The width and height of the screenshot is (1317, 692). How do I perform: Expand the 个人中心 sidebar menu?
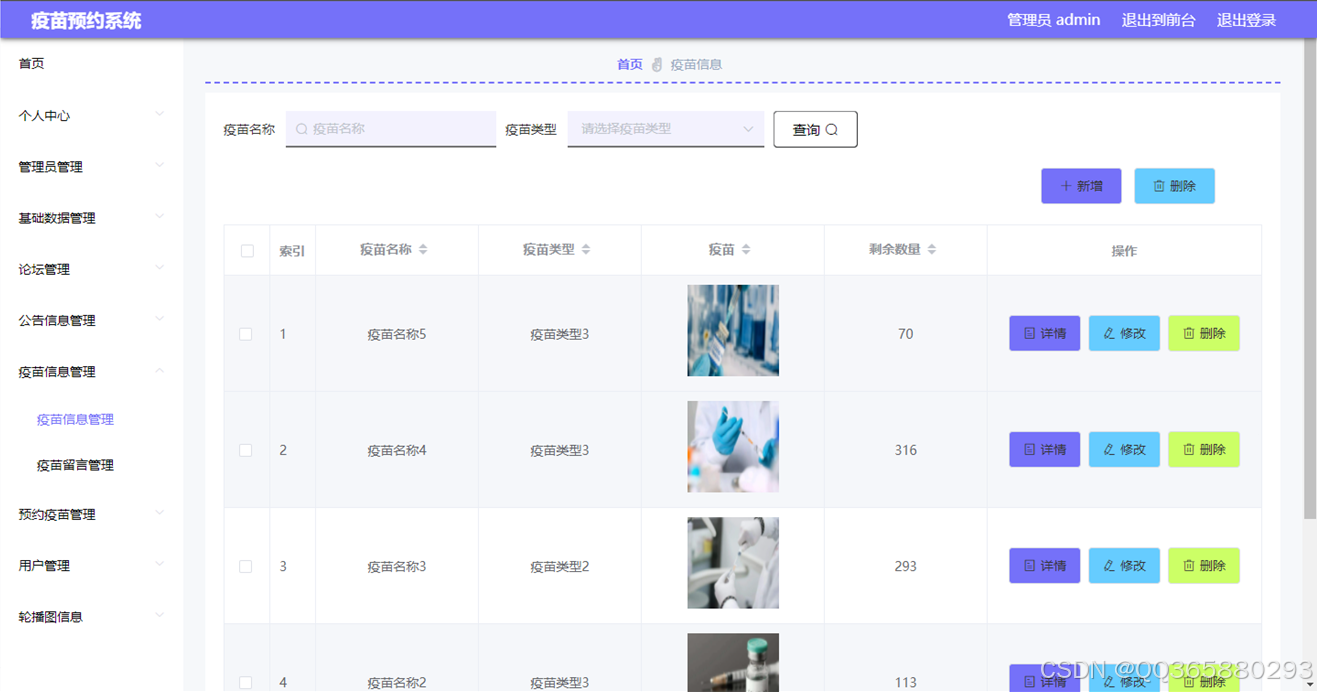(91, 115)
